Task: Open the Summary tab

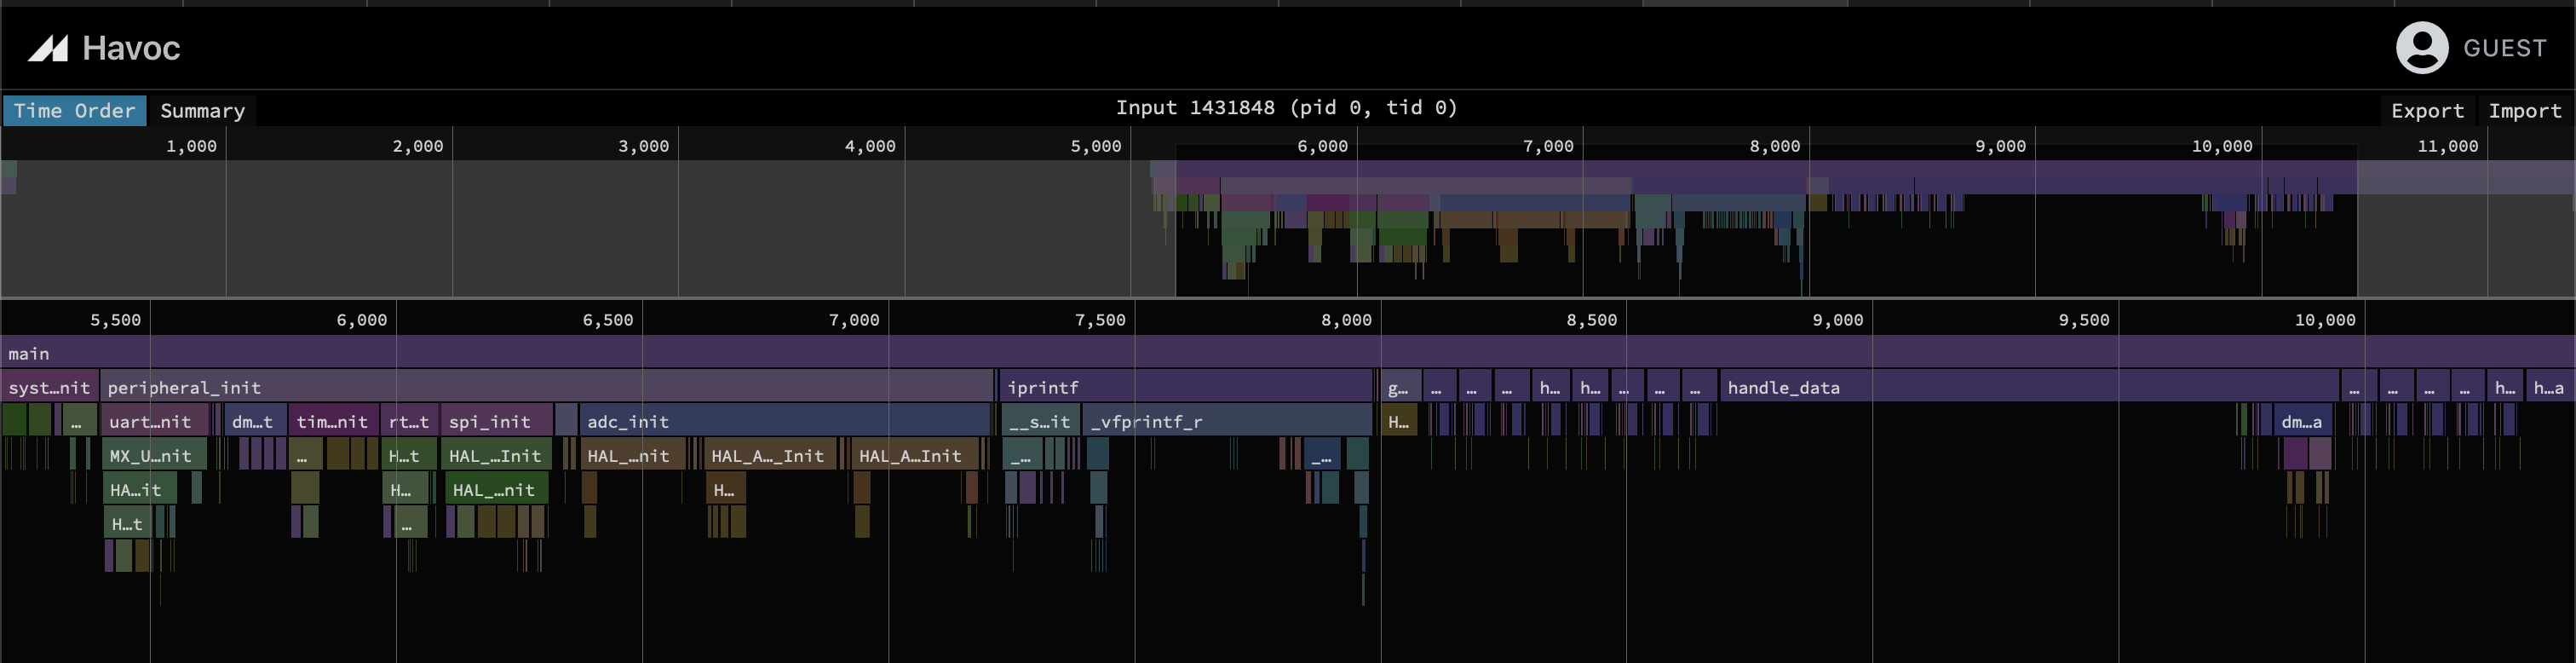Action: click(x=202, y=111)
